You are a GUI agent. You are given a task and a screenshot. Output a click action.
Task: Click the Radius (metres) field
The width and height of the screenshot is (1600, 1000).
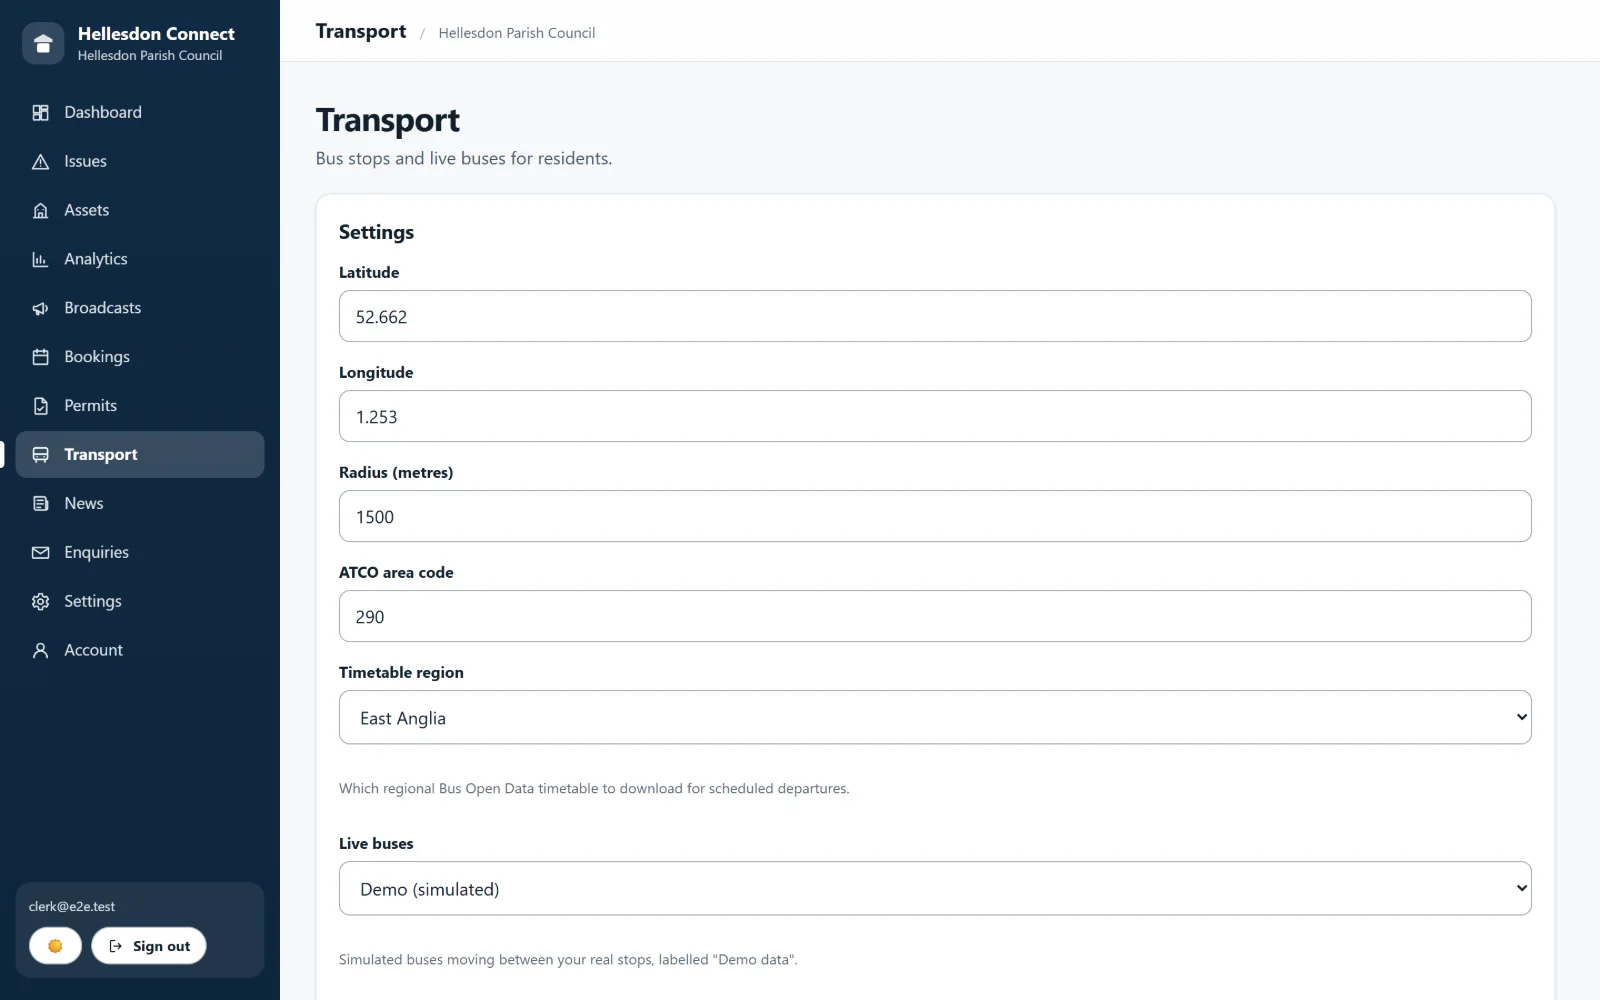pyautogui.click(x=935, y=516)
